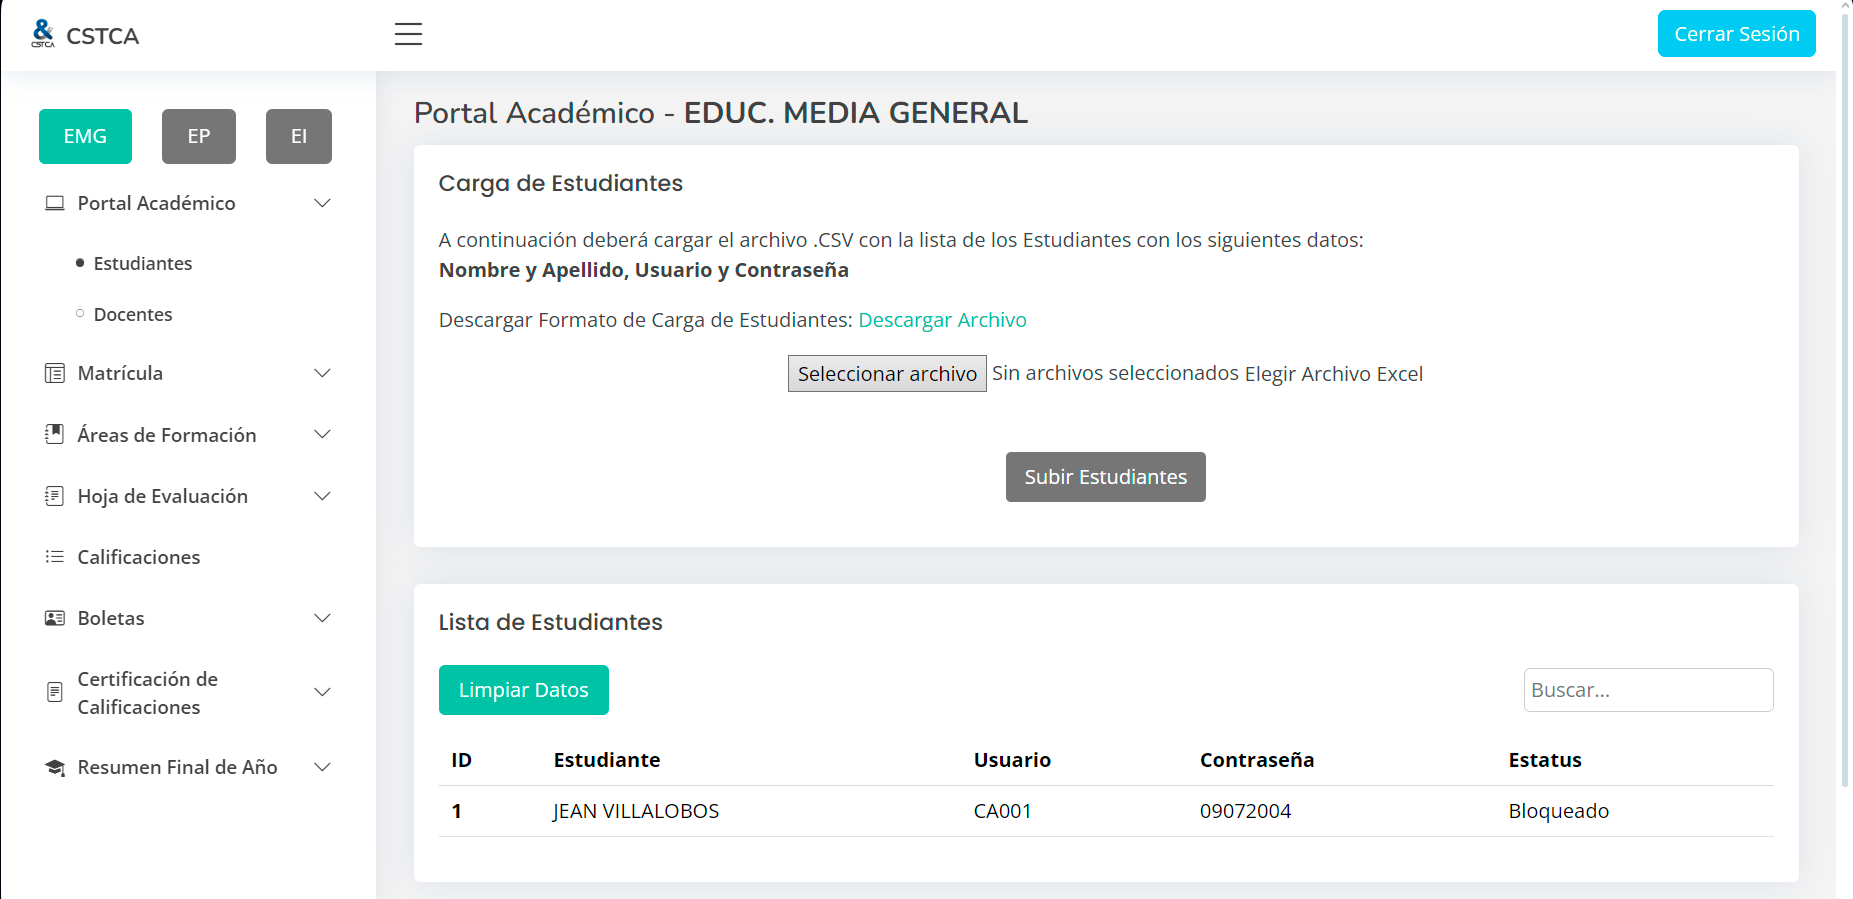The height and width of the screenshot is (899, 1853).
Task: Click the Limpiar Datos button
Action: point(523,690)
